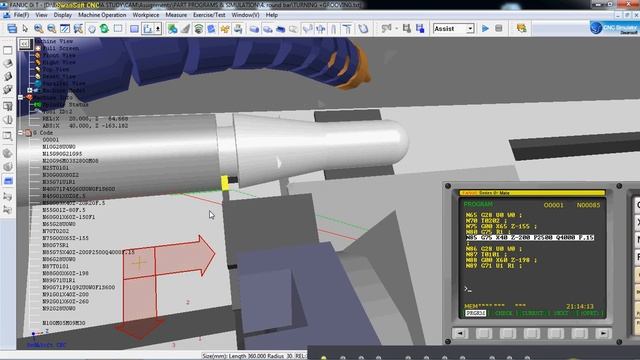Click the yellow star tool icon
640x360 pixels.
pyautogui.click(x=224, y=29)
